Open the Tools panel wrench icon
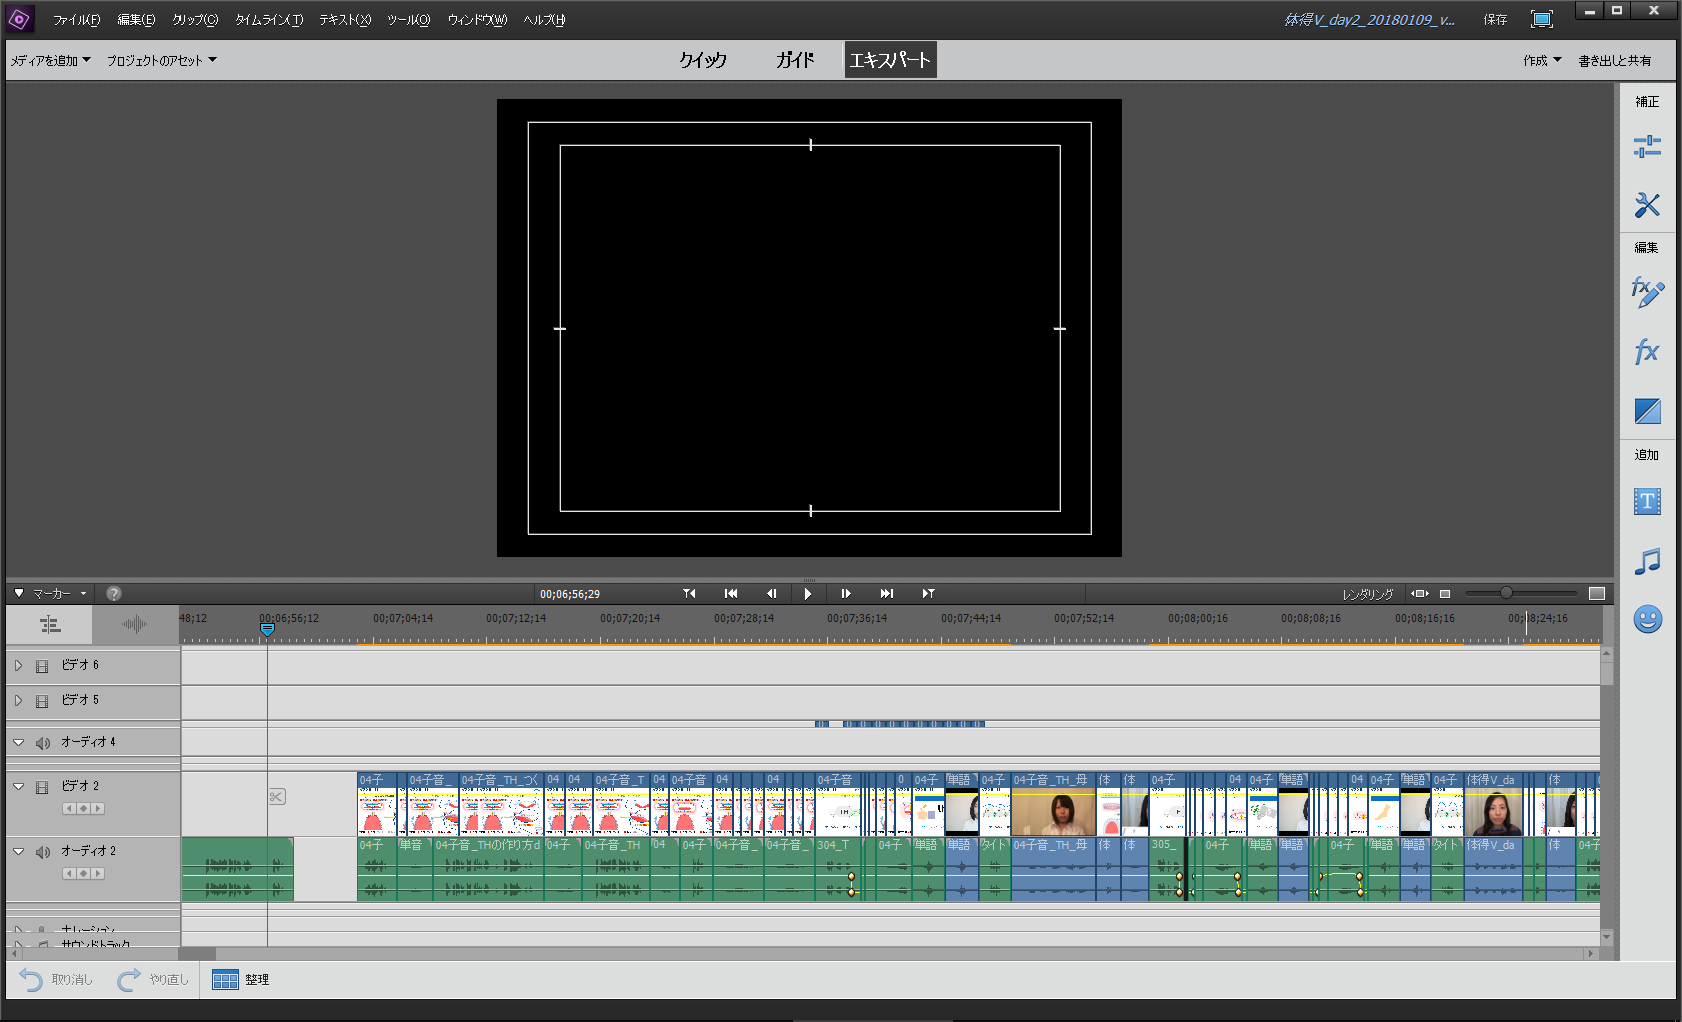The height and width of the screenshot is (1022, 1682). (1647, 205)
